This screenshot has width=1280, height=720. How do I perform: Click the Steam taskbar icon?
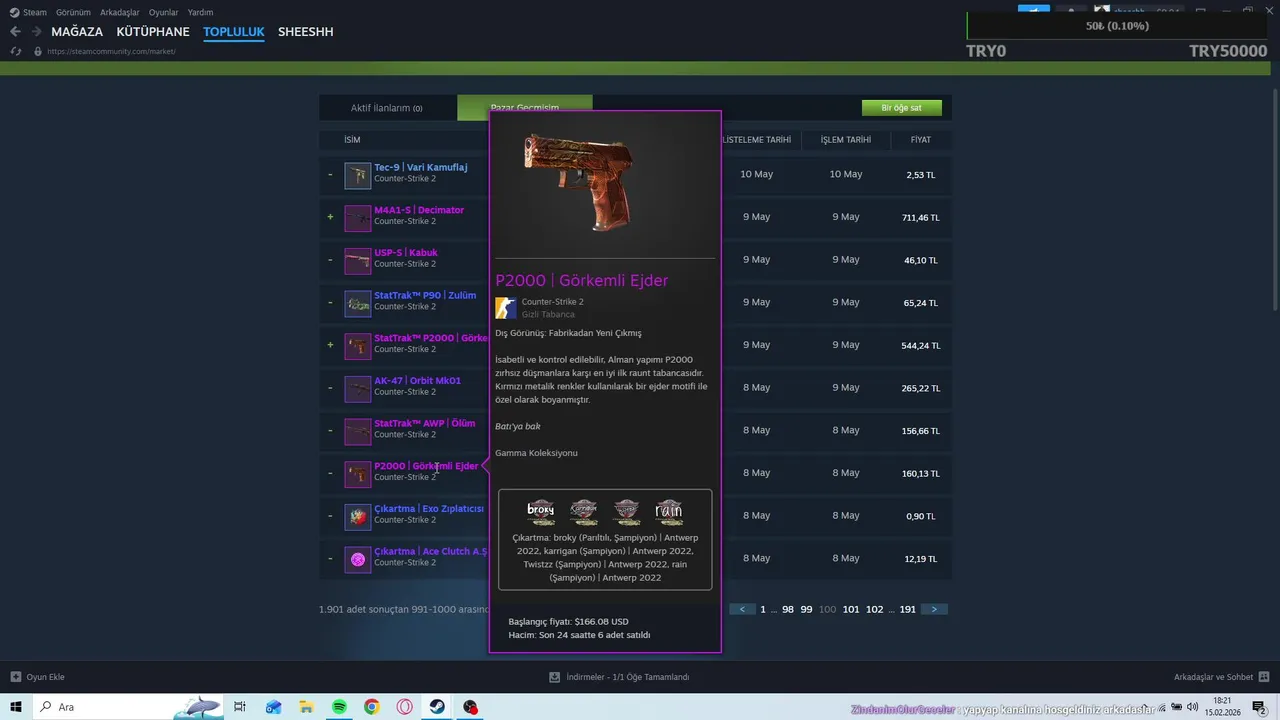(437, 707)
